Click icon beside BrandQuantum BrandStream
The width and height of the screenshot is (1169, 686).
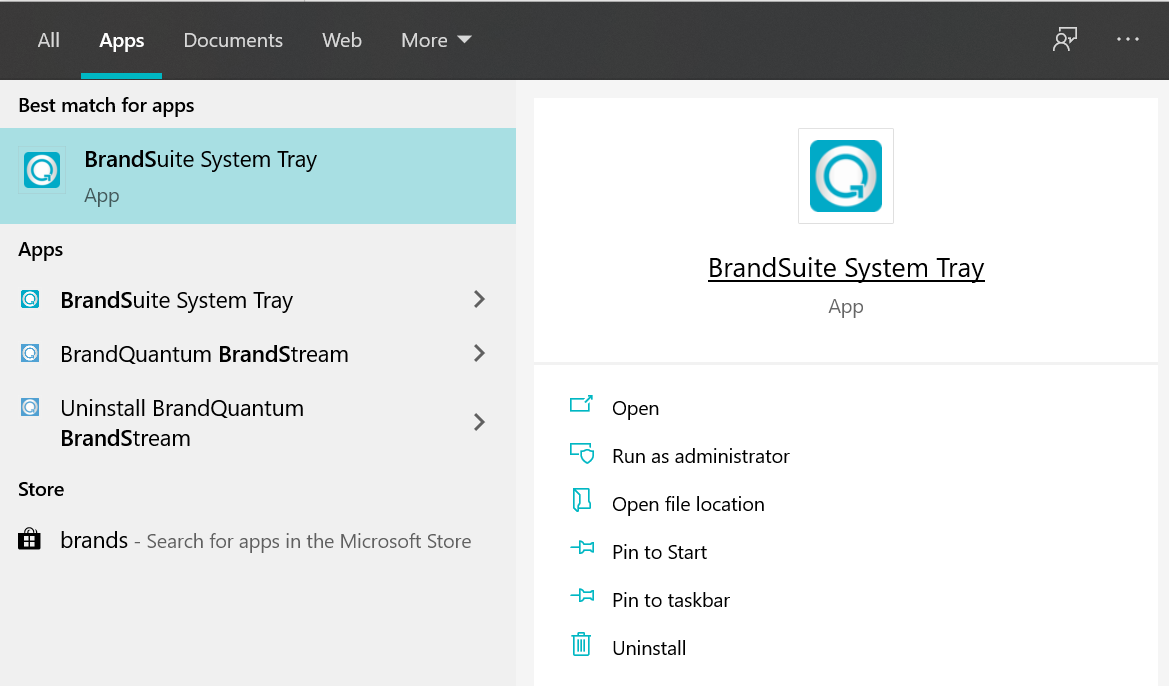pyautogui.click(x=30, y=353)
